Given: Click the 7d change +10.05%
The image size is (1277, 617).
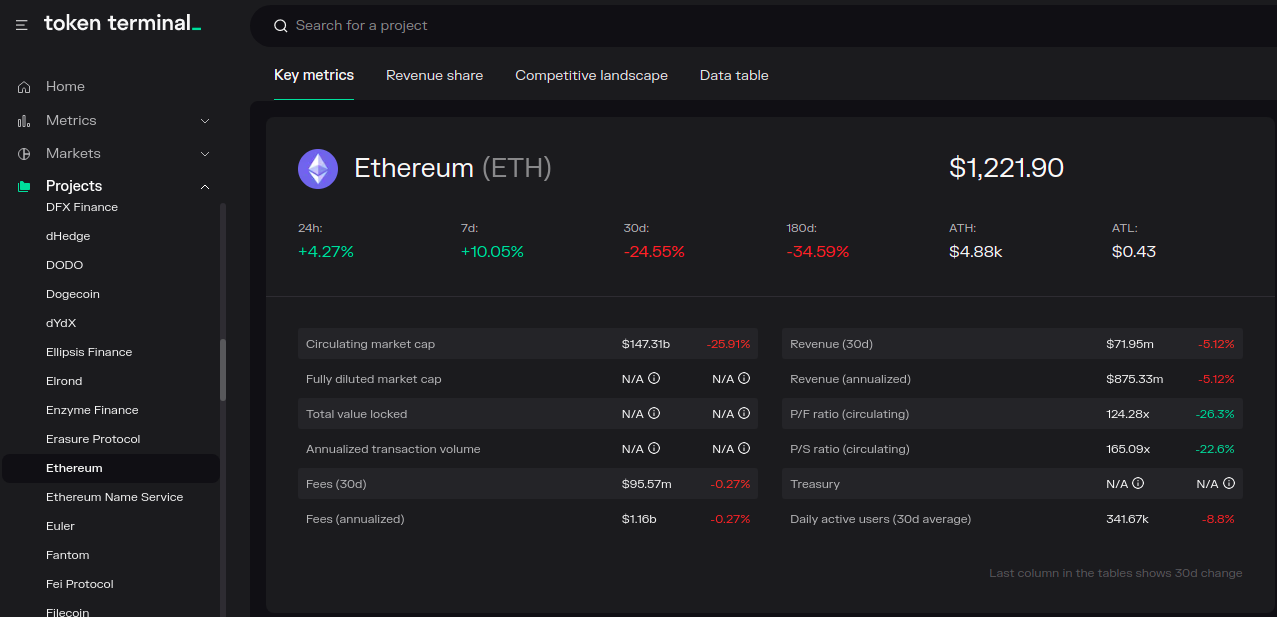Looking at the screenshot, I should 492,252.
